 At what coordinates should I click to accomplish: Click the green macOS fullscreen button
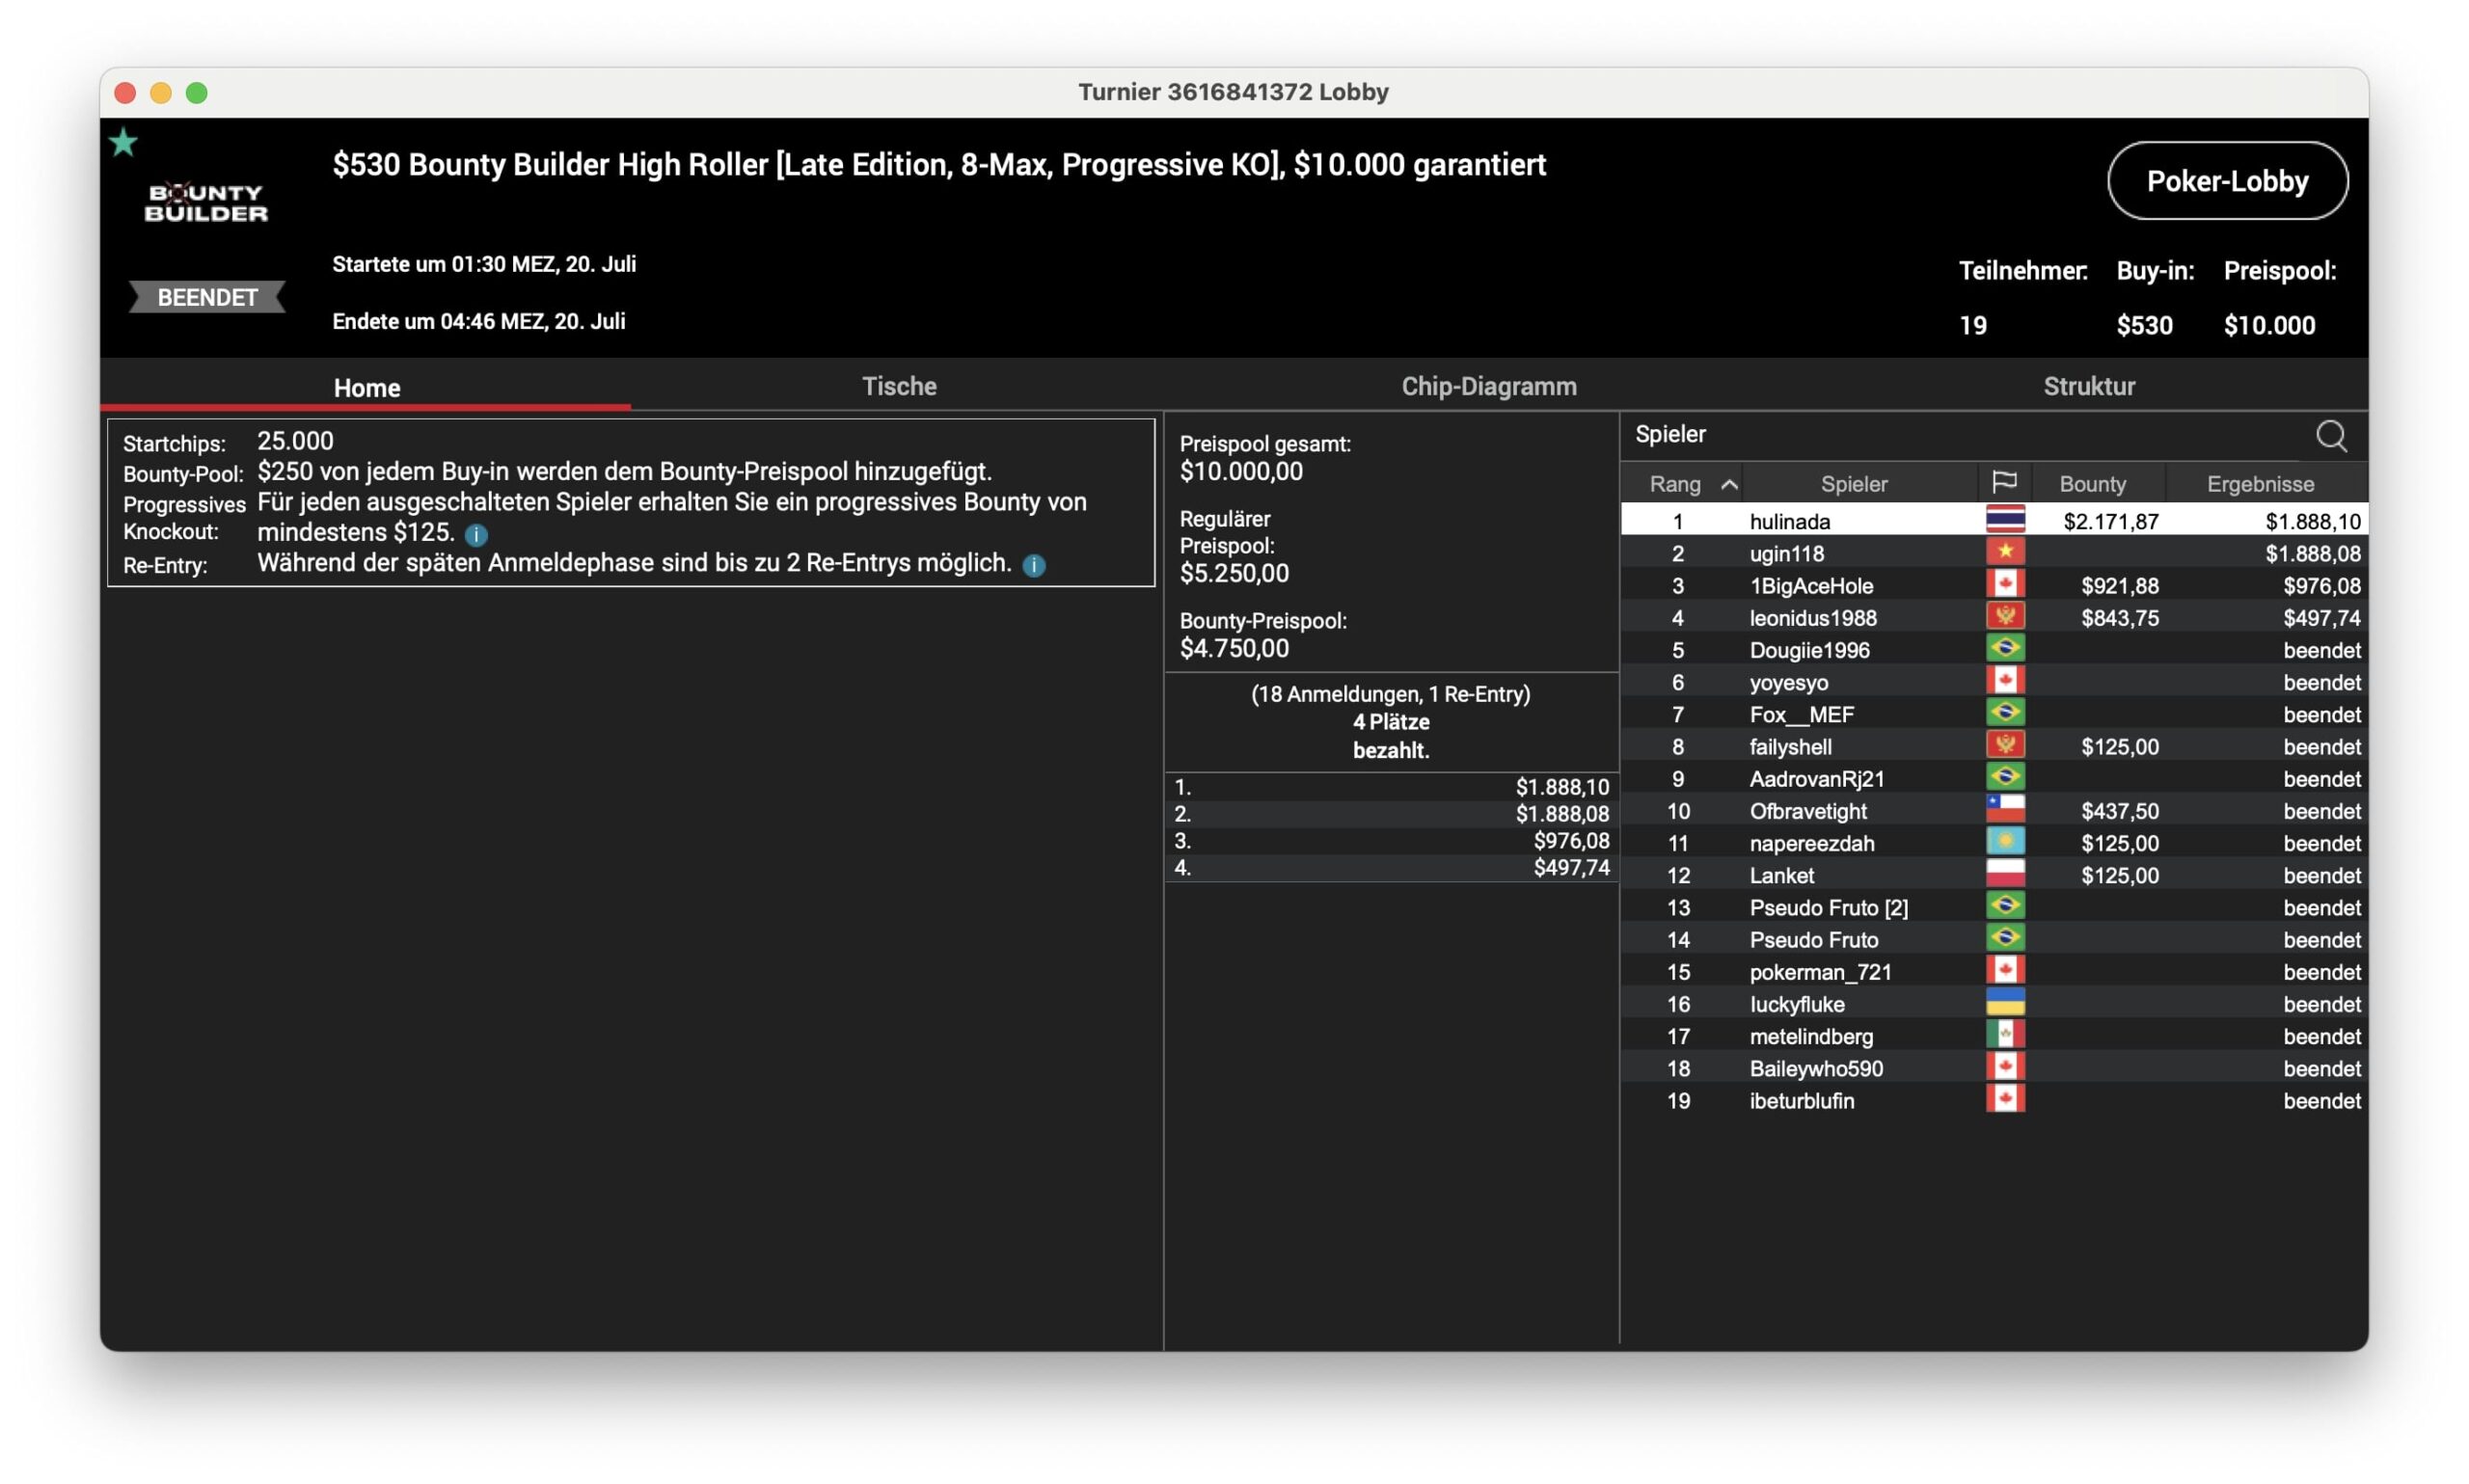[197, 93]
